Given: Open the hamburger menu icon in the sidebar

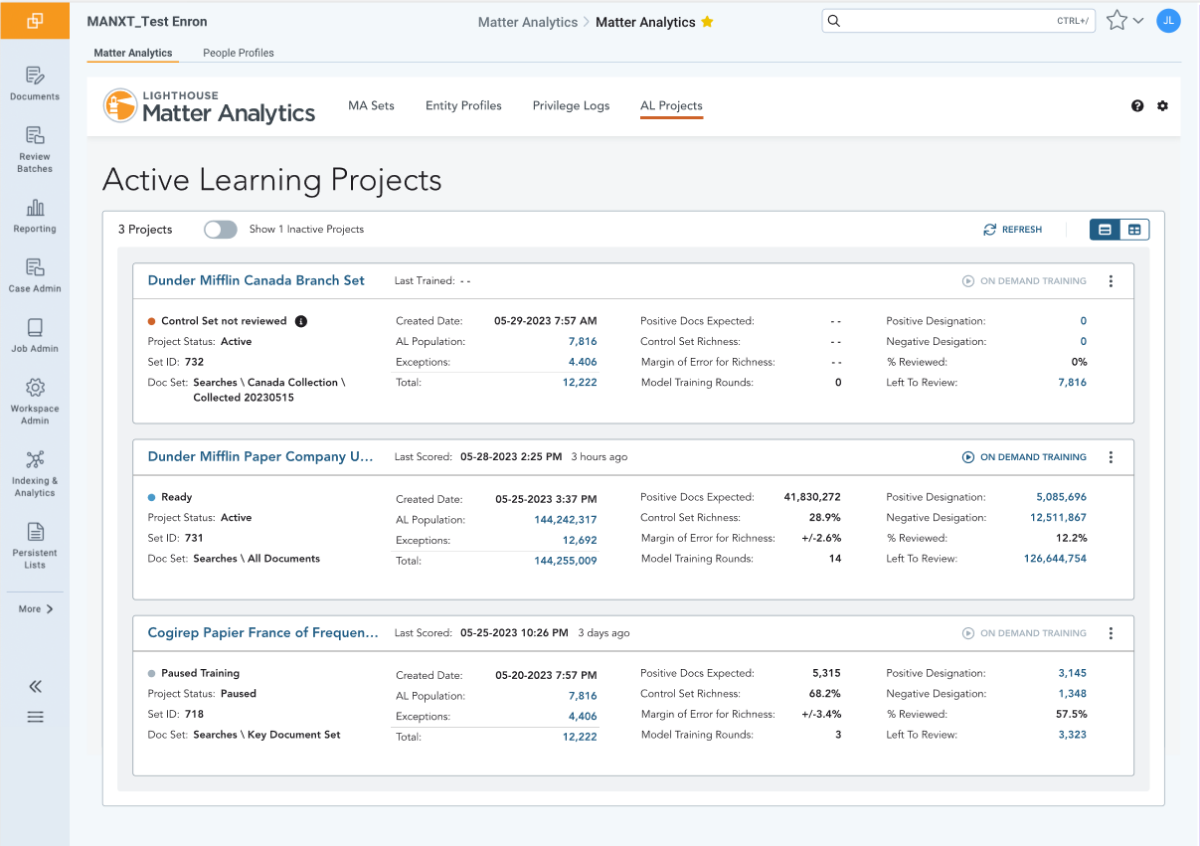Looking at the screenshot, I should [x=35, y=717].
